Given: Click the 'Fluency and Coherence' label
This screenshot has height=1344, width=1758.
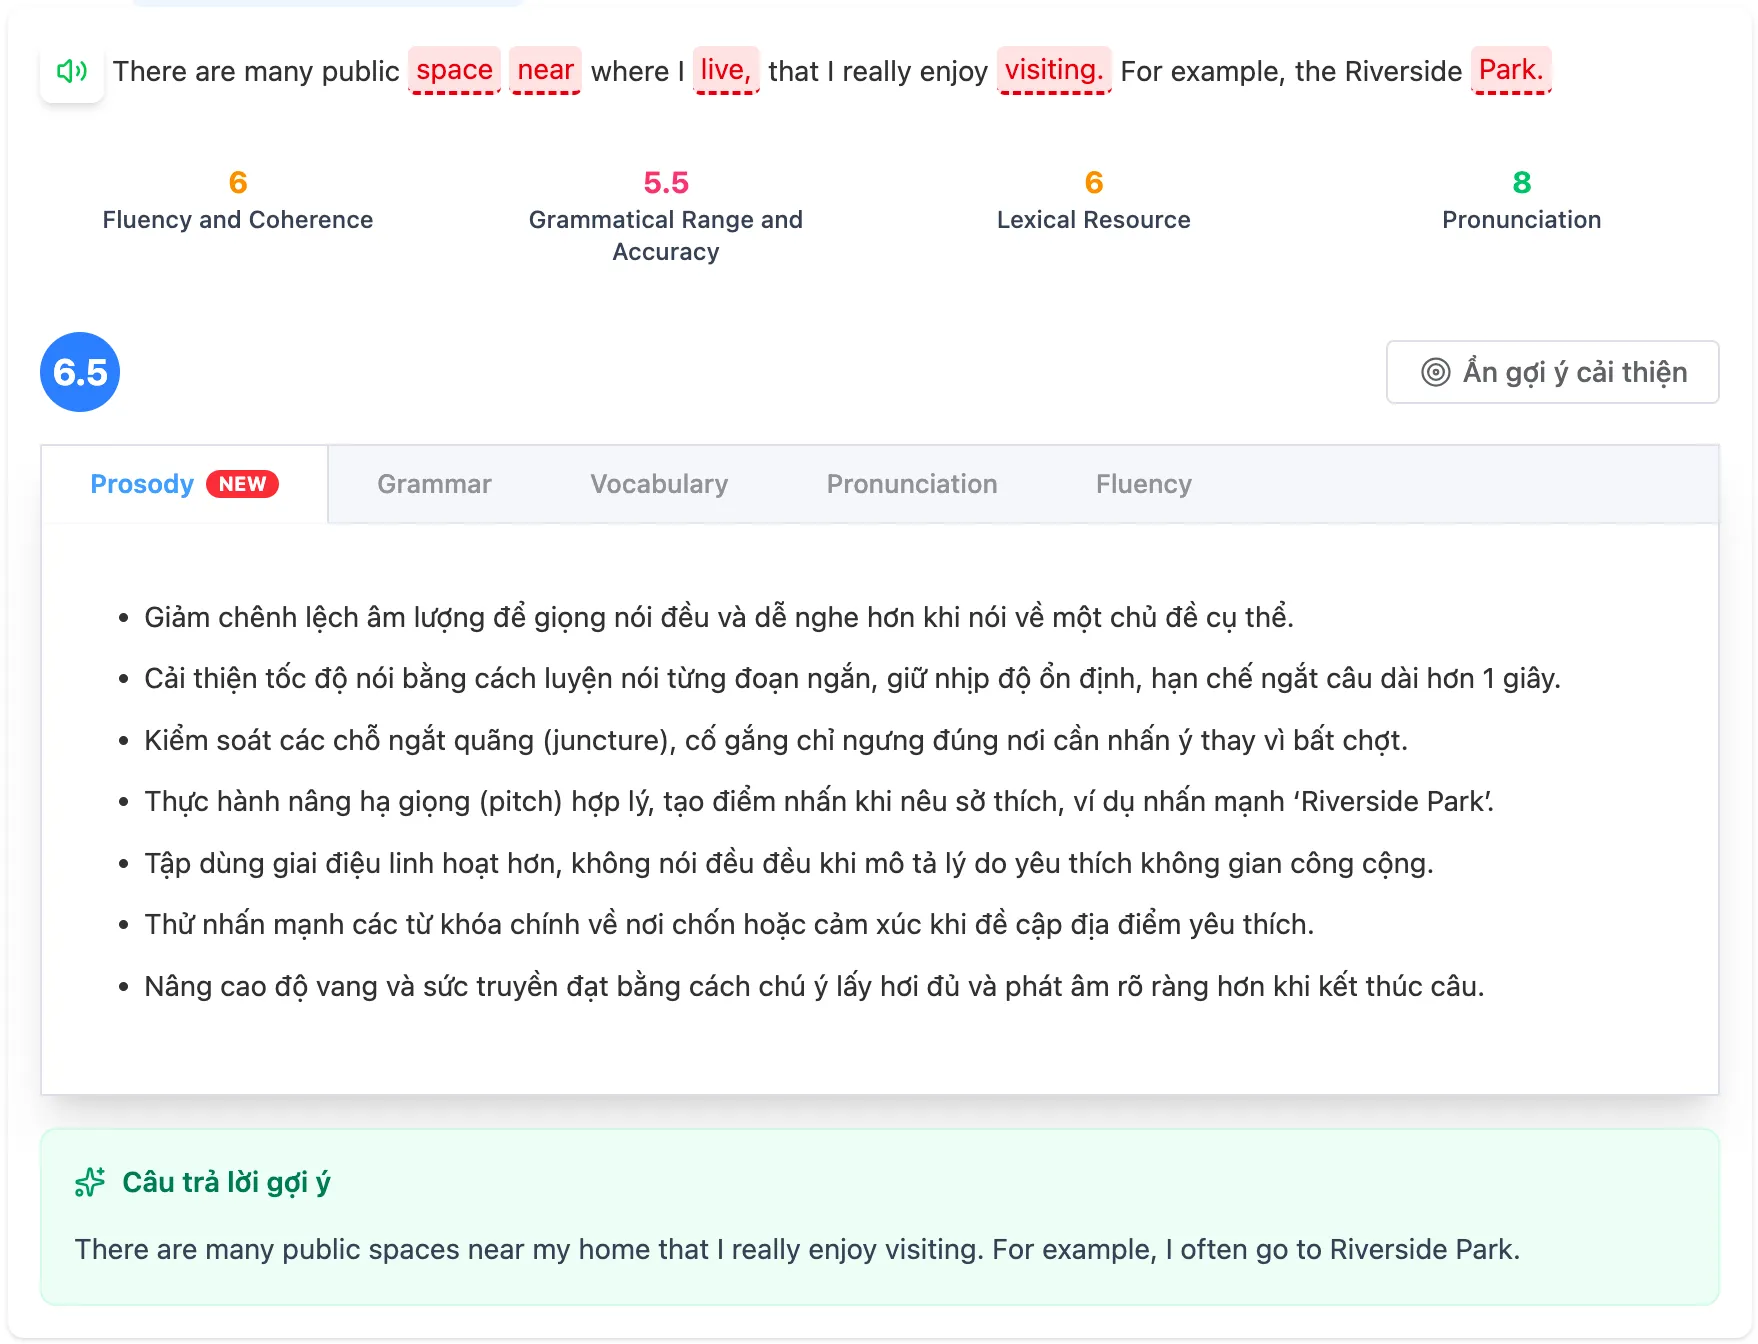Looking at the screenshot, I should [238, 220].
